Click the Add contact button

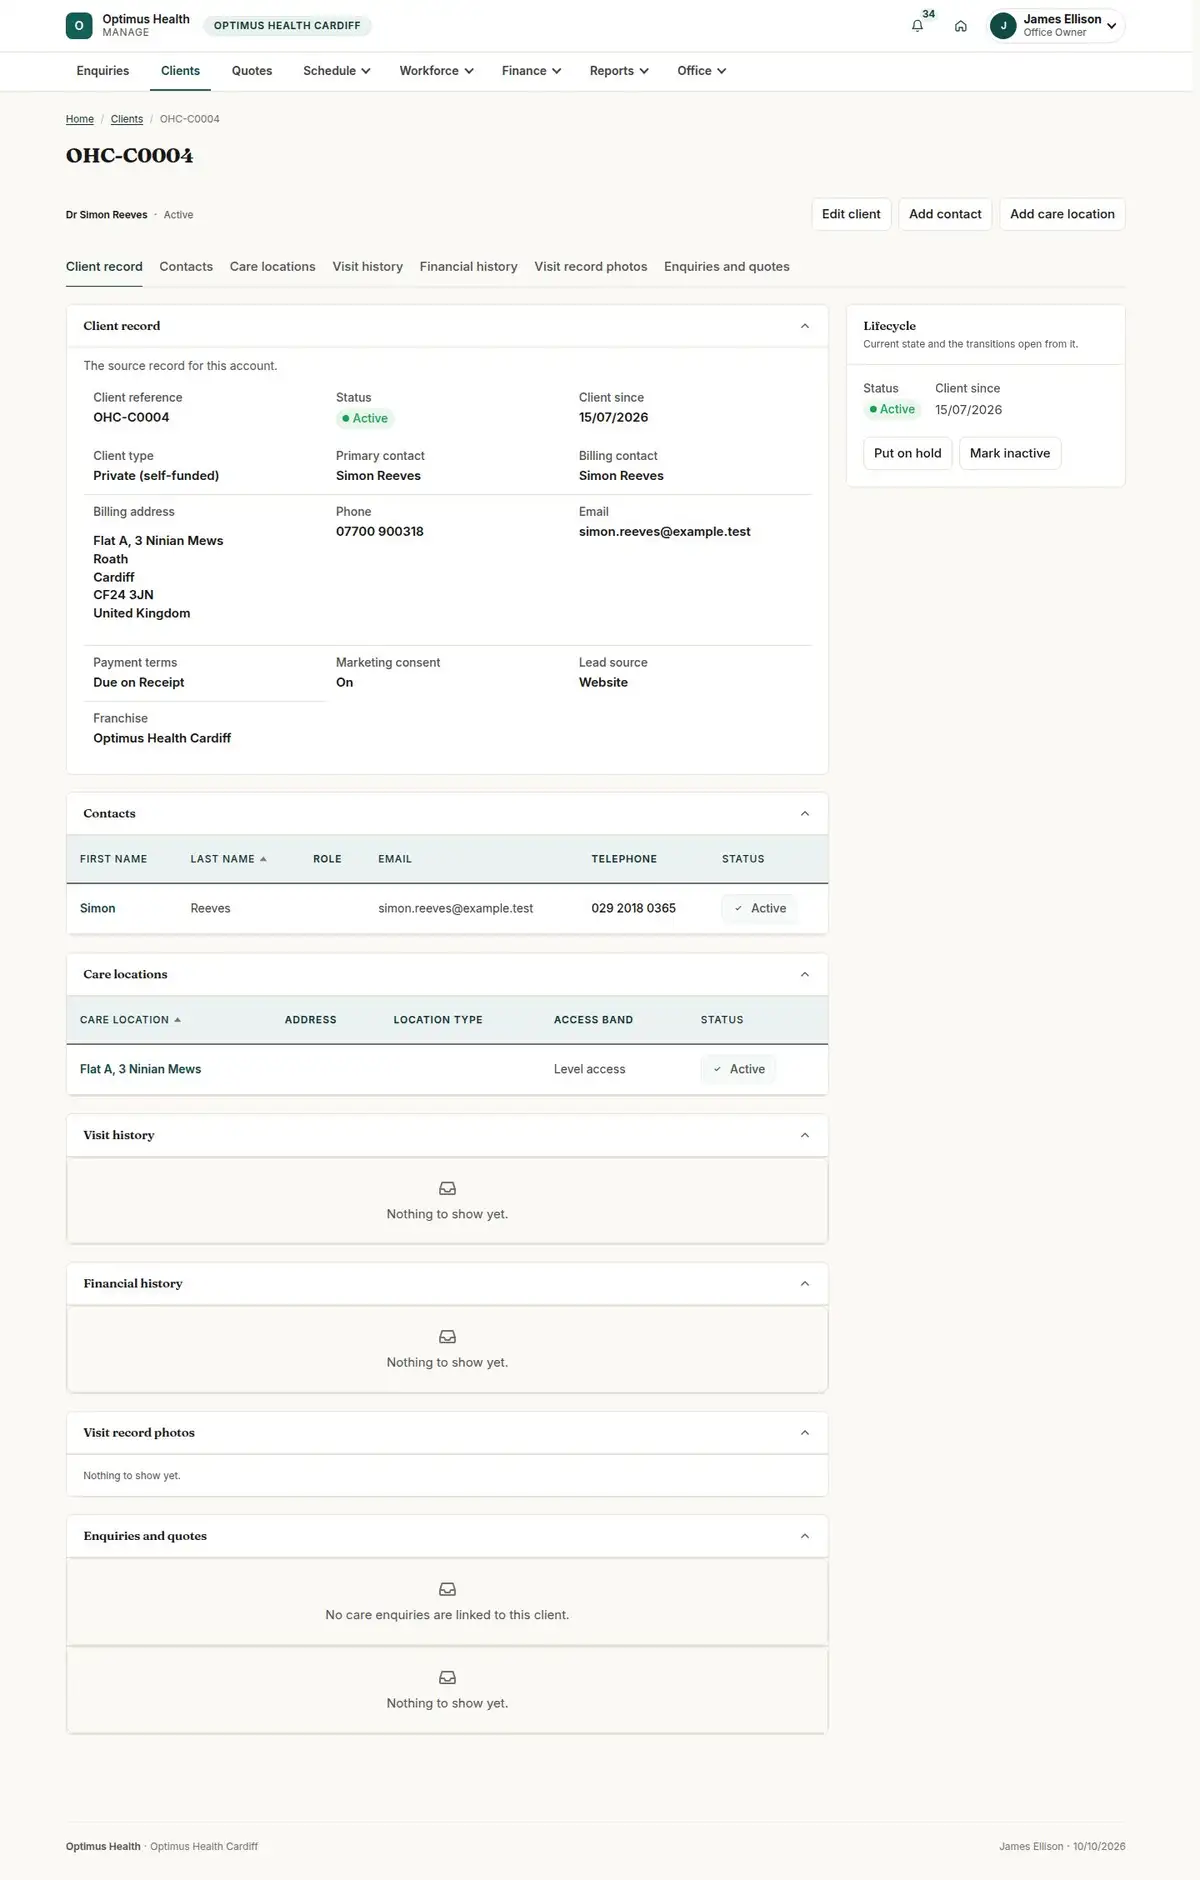pyautogui.click(x=945, y=214)
